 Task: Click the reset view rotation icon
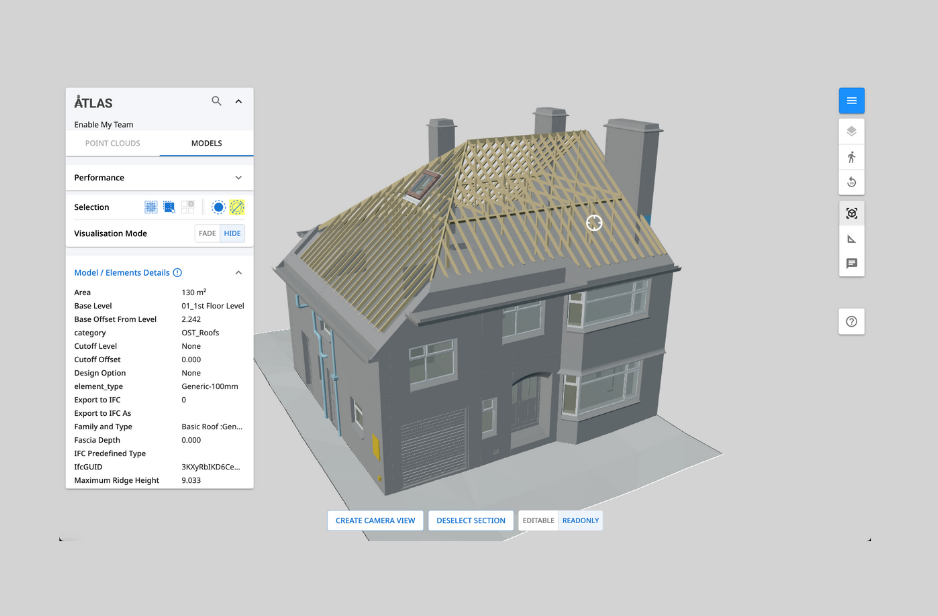[x=851, y=182]
